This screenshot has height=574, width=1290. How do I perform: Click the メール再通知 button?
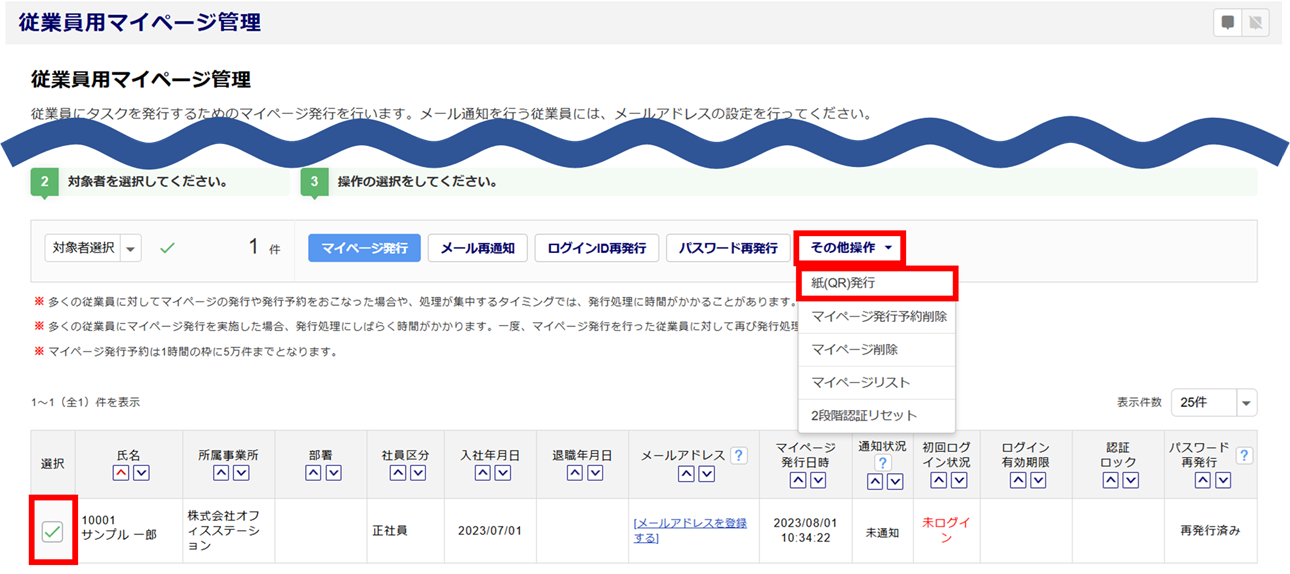click(477, 248)
